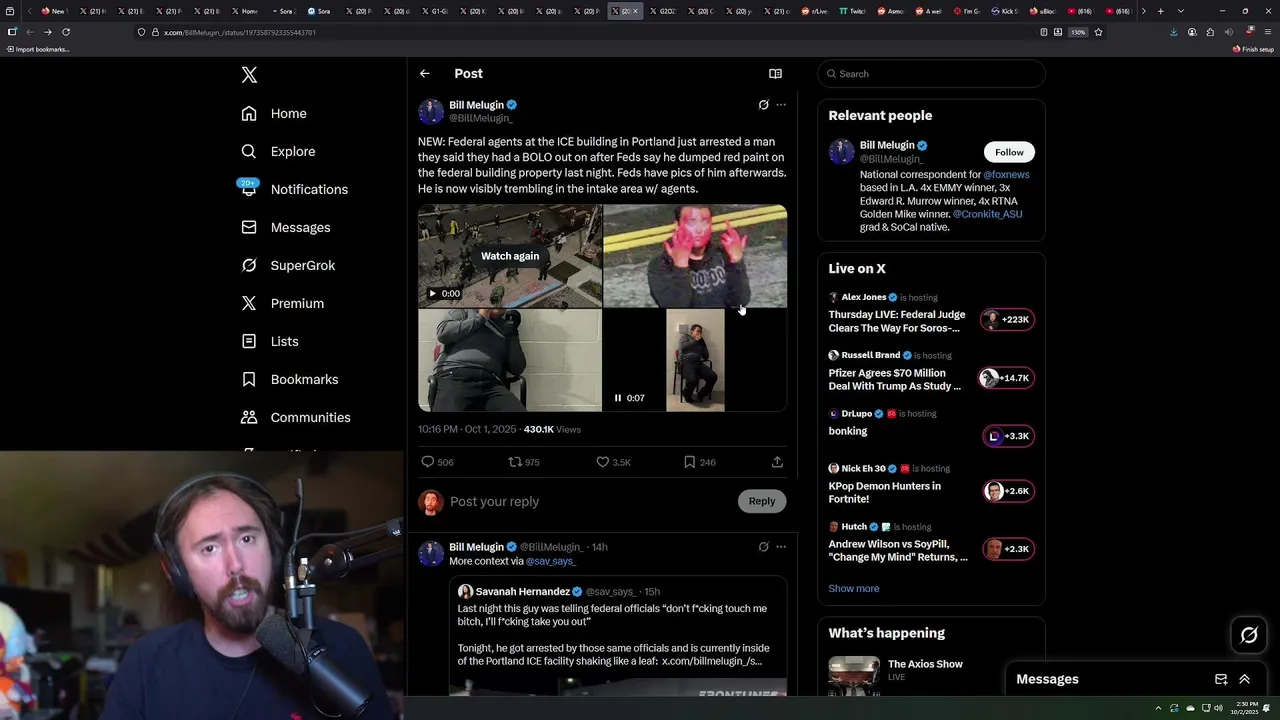Open Lists in the sidebar
Image resolution: width=1280 pixels, height=720 pixels.
click(270, 342)
